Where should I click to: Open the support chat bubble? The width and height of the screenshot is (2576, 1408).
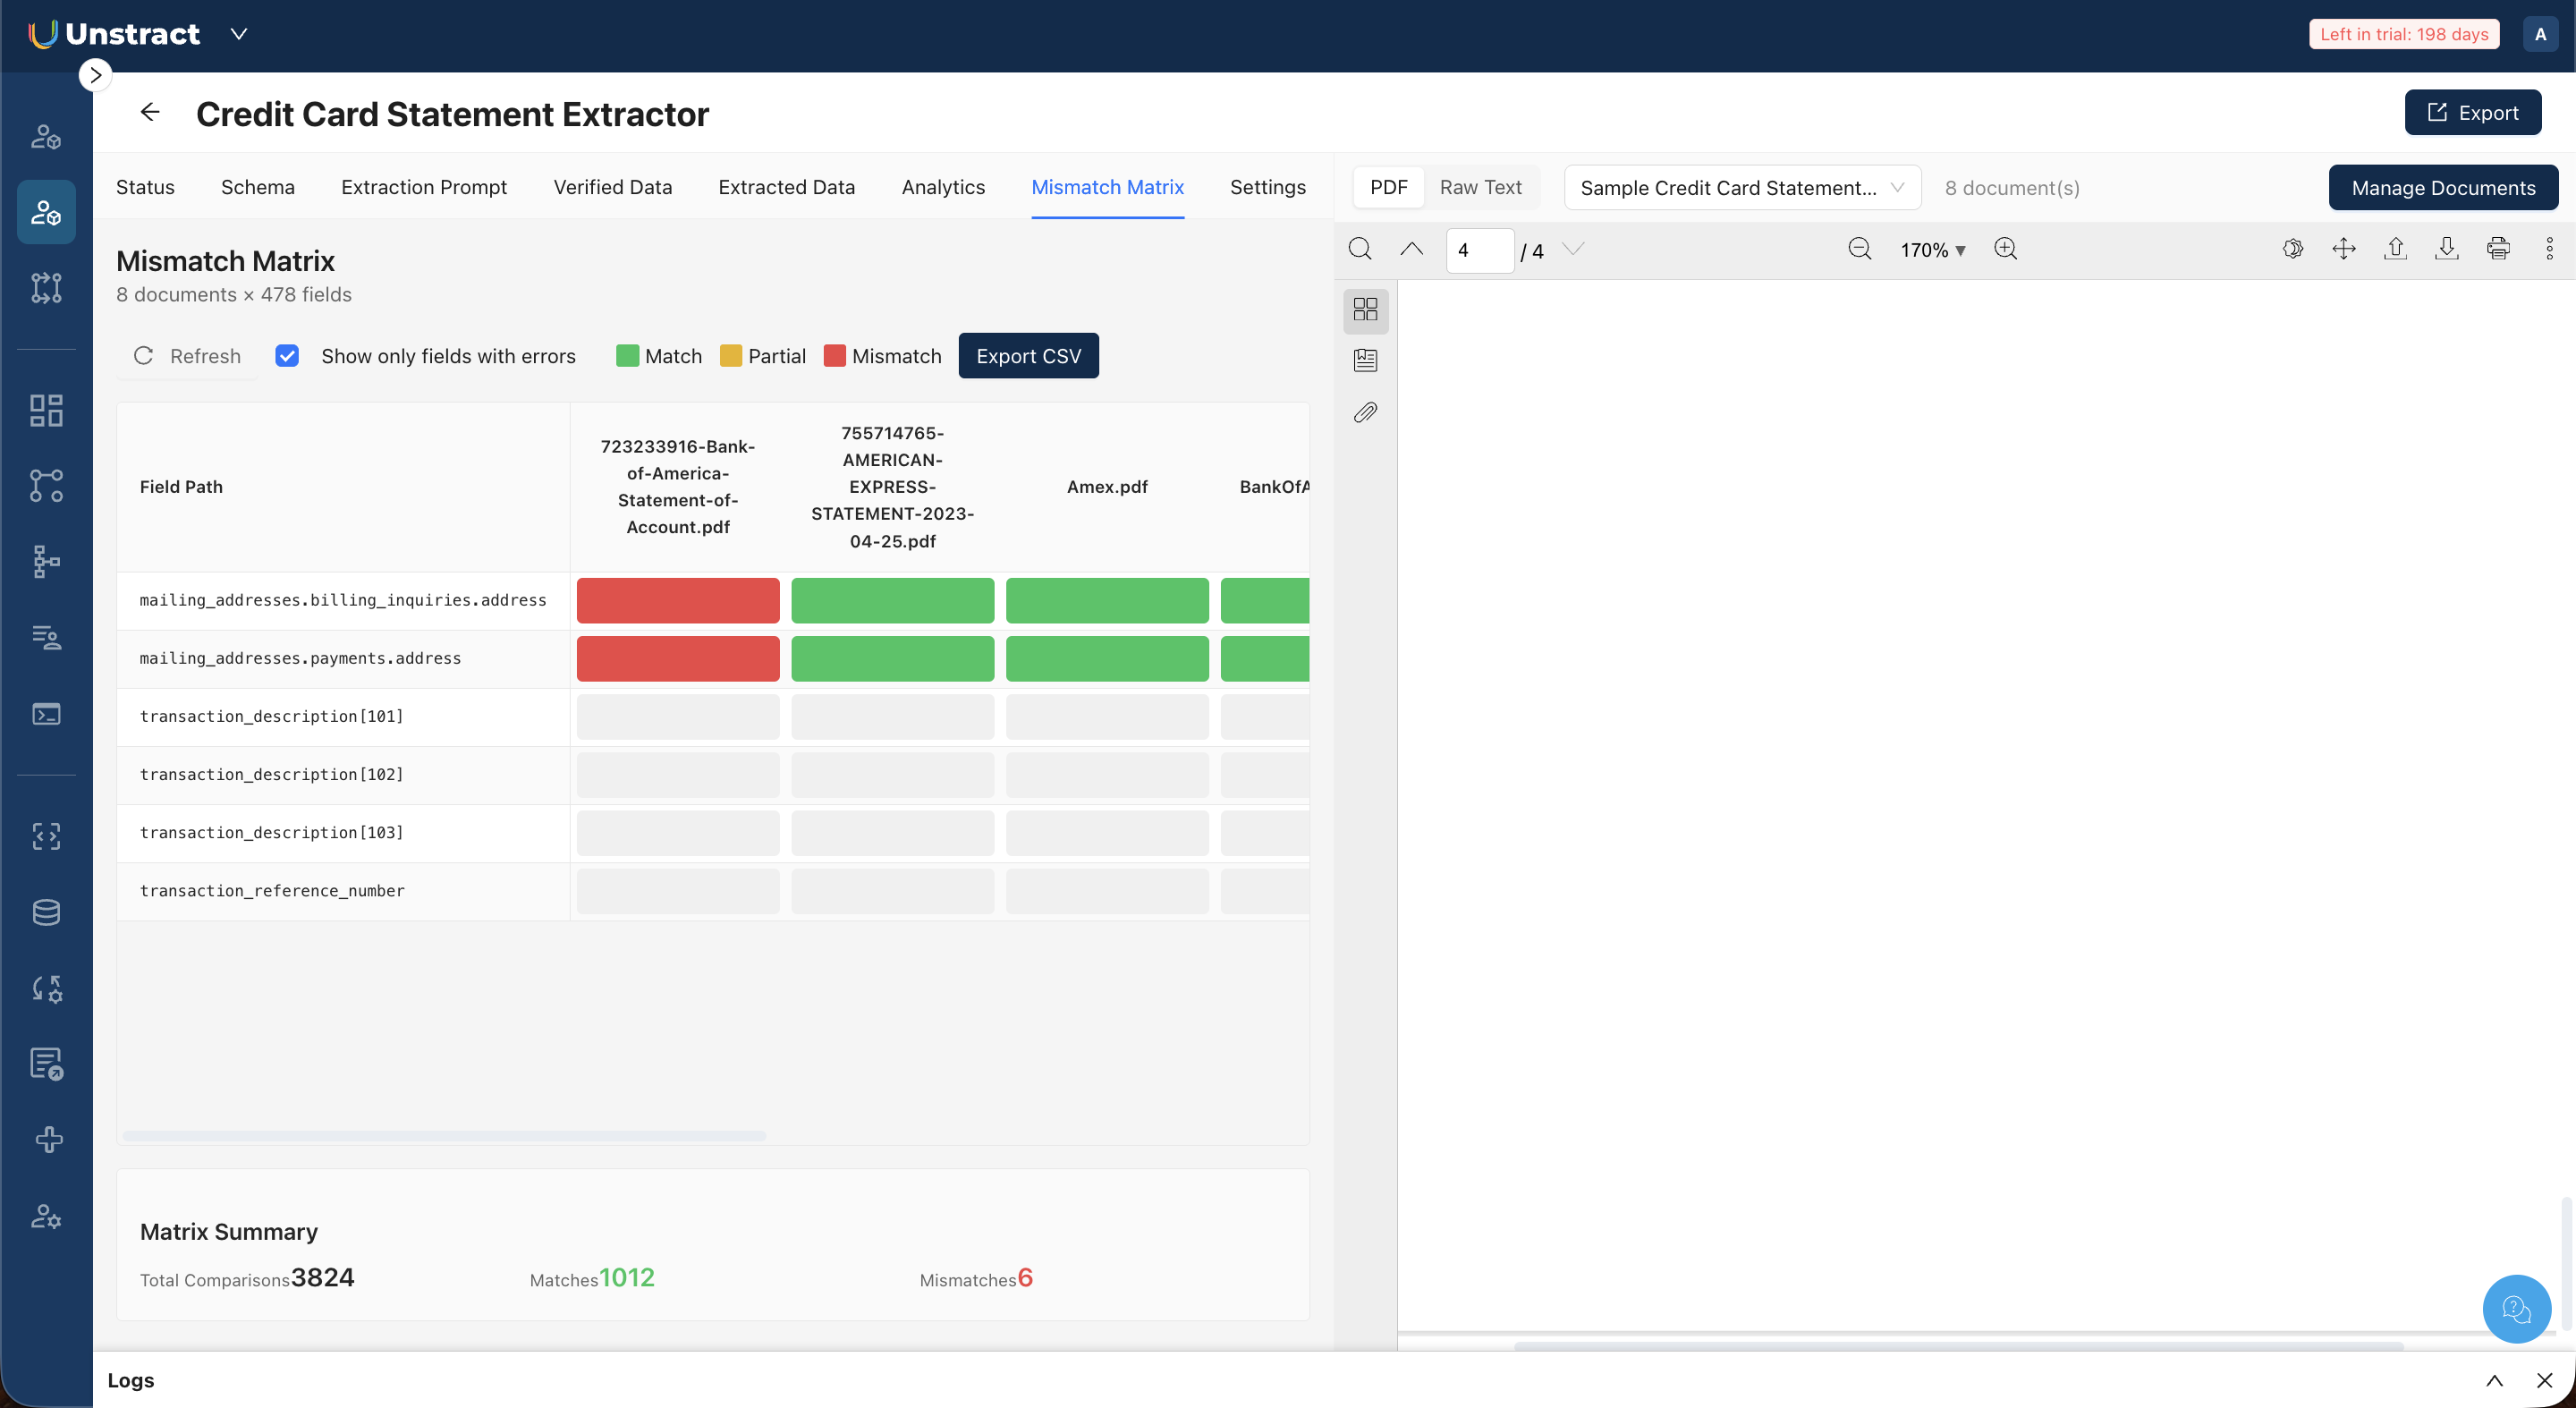point(2515,1308)
